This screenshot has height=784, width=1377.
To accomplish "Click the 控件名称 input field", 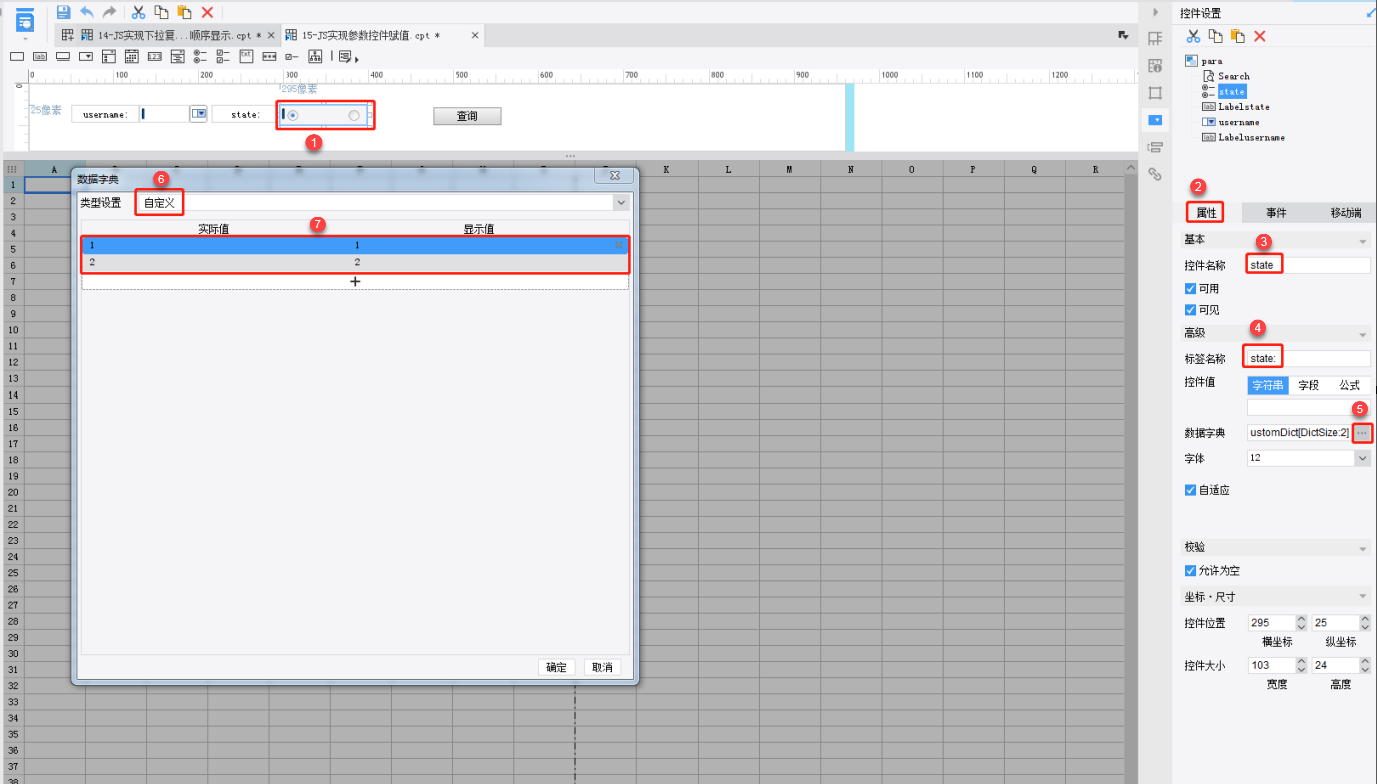I will point(1308,265).
